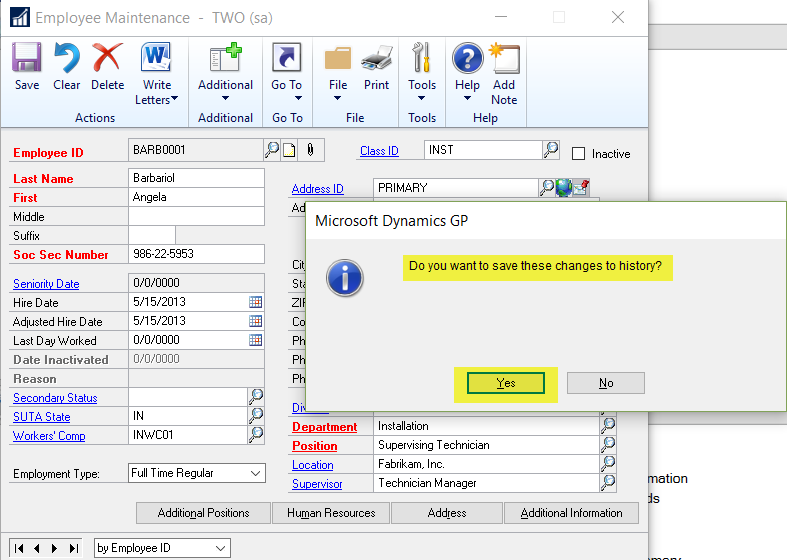787x560 pixels.
Task: Click the Save icon in Actions
Action: point(27,57)
